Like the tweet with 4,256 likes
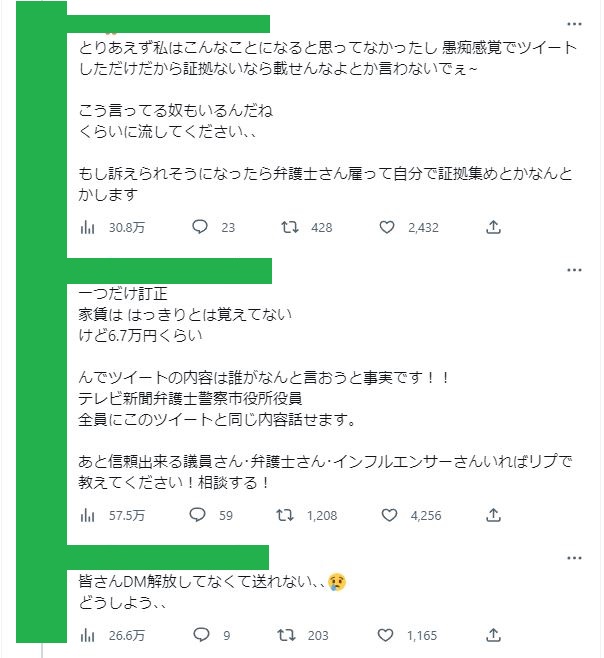604x658 pixels. (x=388, y=515)
